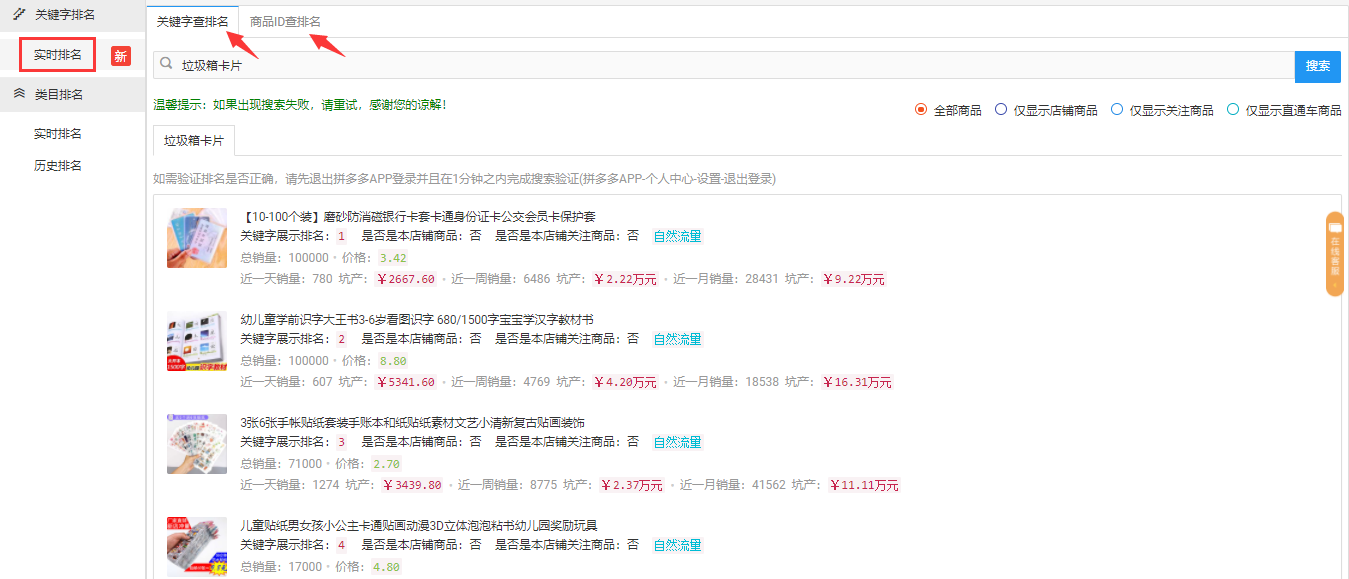1349x579 pixels.
Task: Click the magnifier icon in search box
Action: [x=166, y=64]
